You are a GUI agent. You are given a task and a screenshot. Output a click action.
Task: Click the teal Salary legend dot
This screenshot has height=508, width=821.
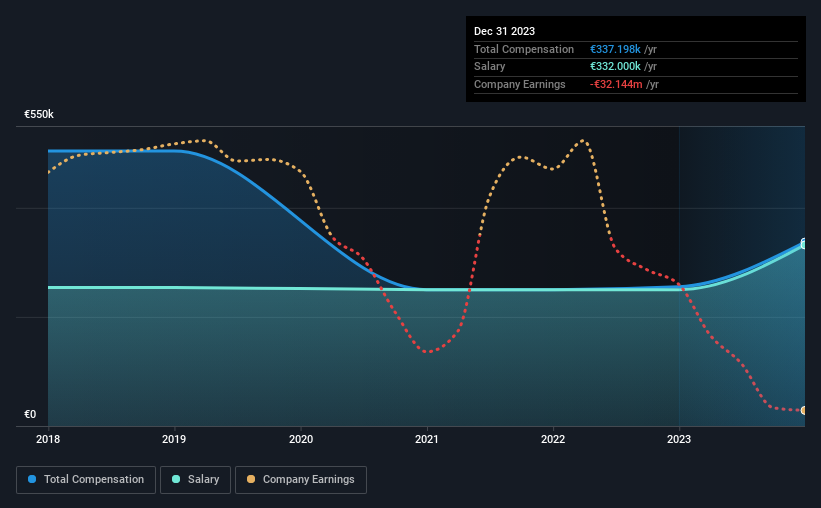176,479
